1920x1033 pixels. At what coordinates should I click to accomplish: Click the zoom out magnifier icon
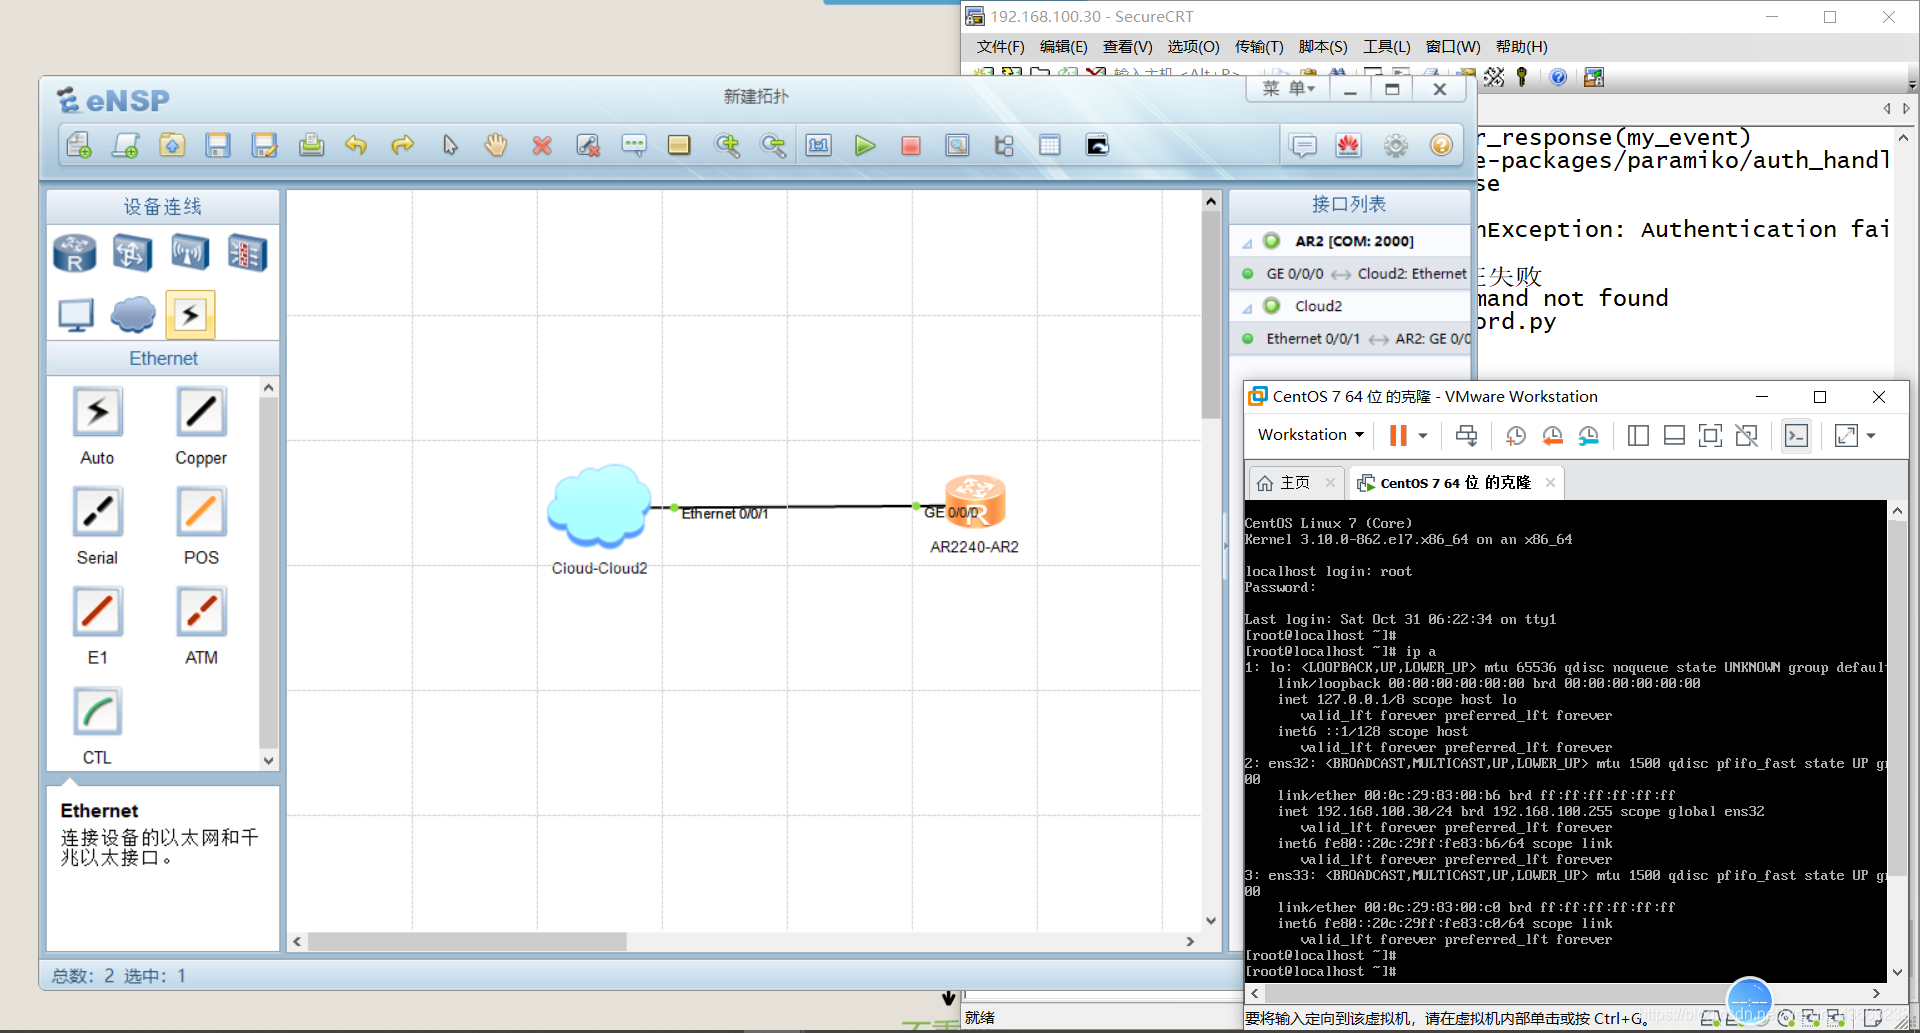pyautogui.click(x=773, y=146)
